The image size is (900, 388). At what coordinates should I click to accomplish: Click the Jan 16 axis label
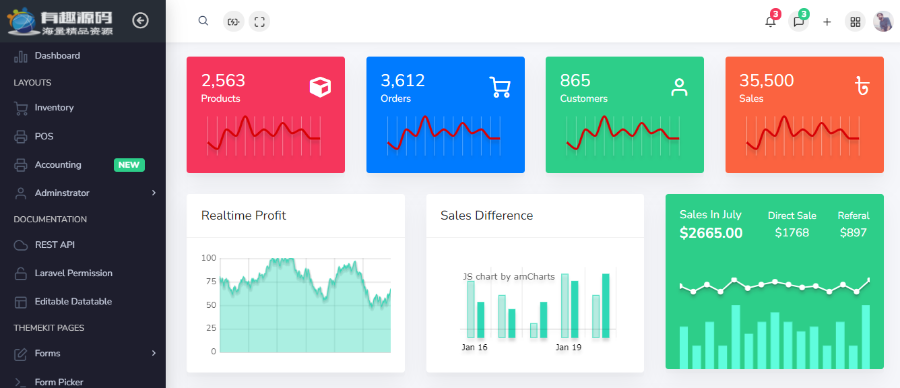[x=475, y=347]
